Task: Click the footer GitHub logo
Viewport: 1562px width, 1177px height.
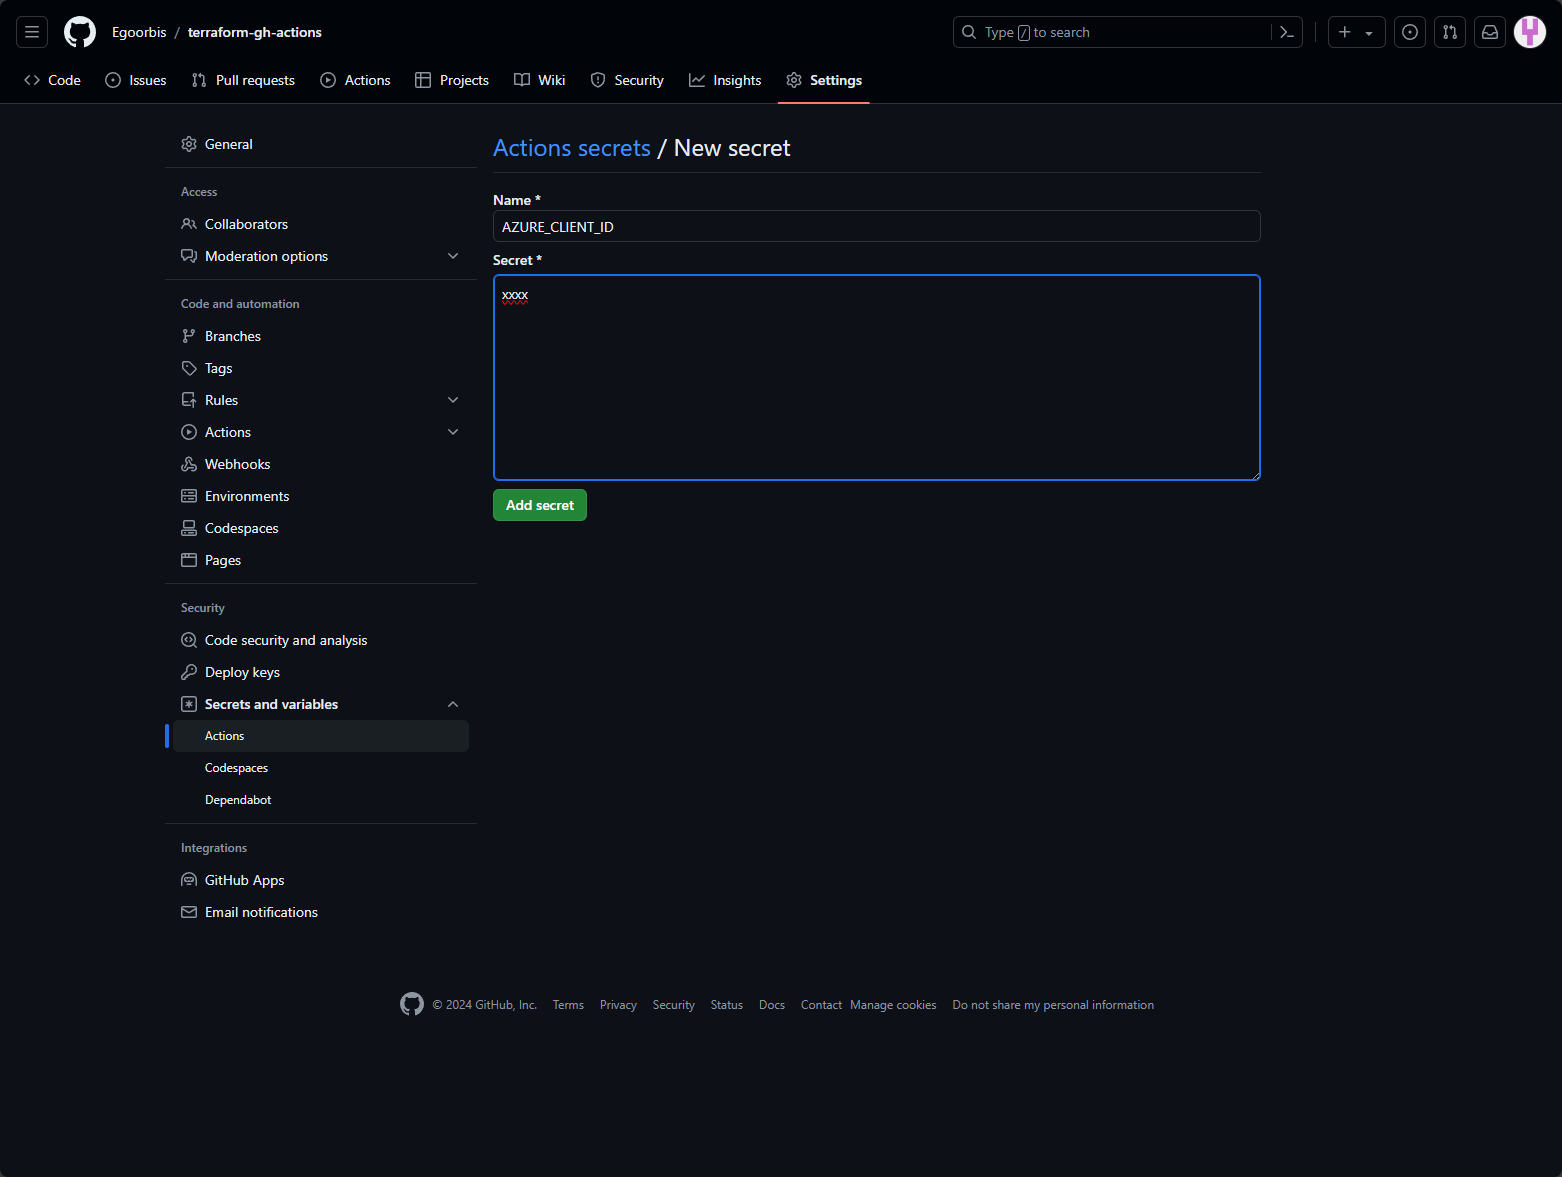Action: 411,1004
